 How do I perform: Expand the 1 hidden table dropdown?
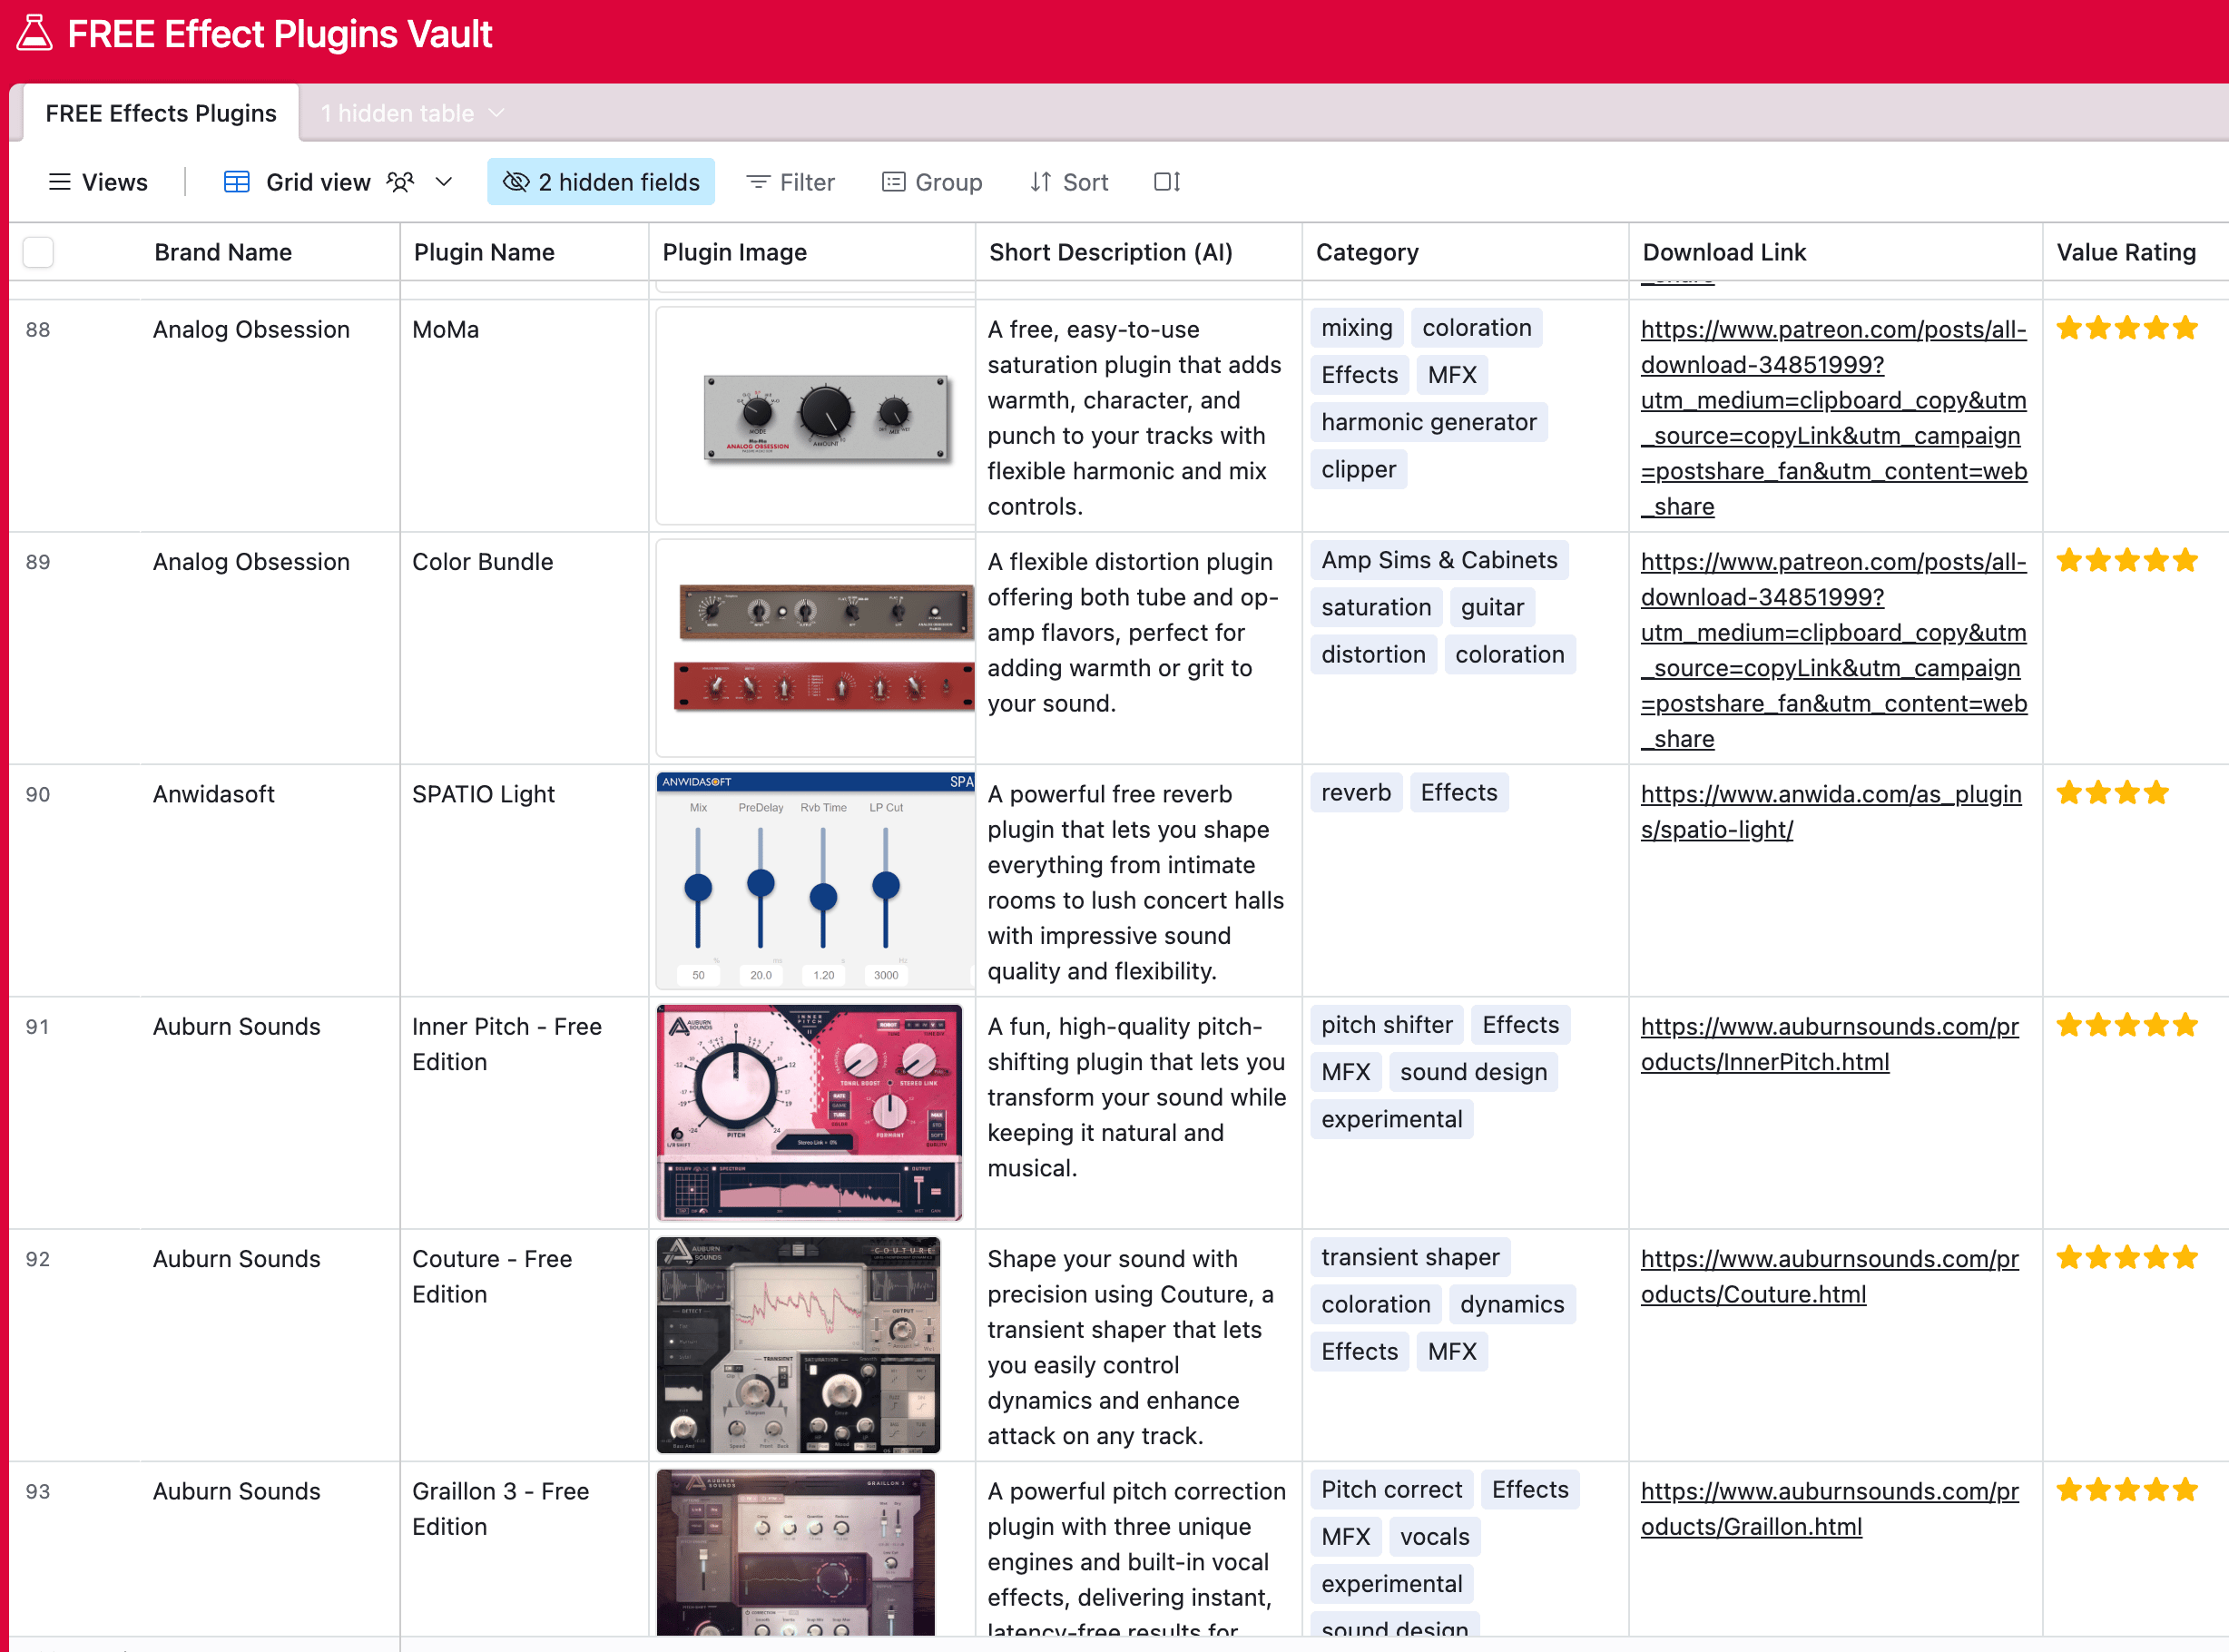click(x=412, y=113)
